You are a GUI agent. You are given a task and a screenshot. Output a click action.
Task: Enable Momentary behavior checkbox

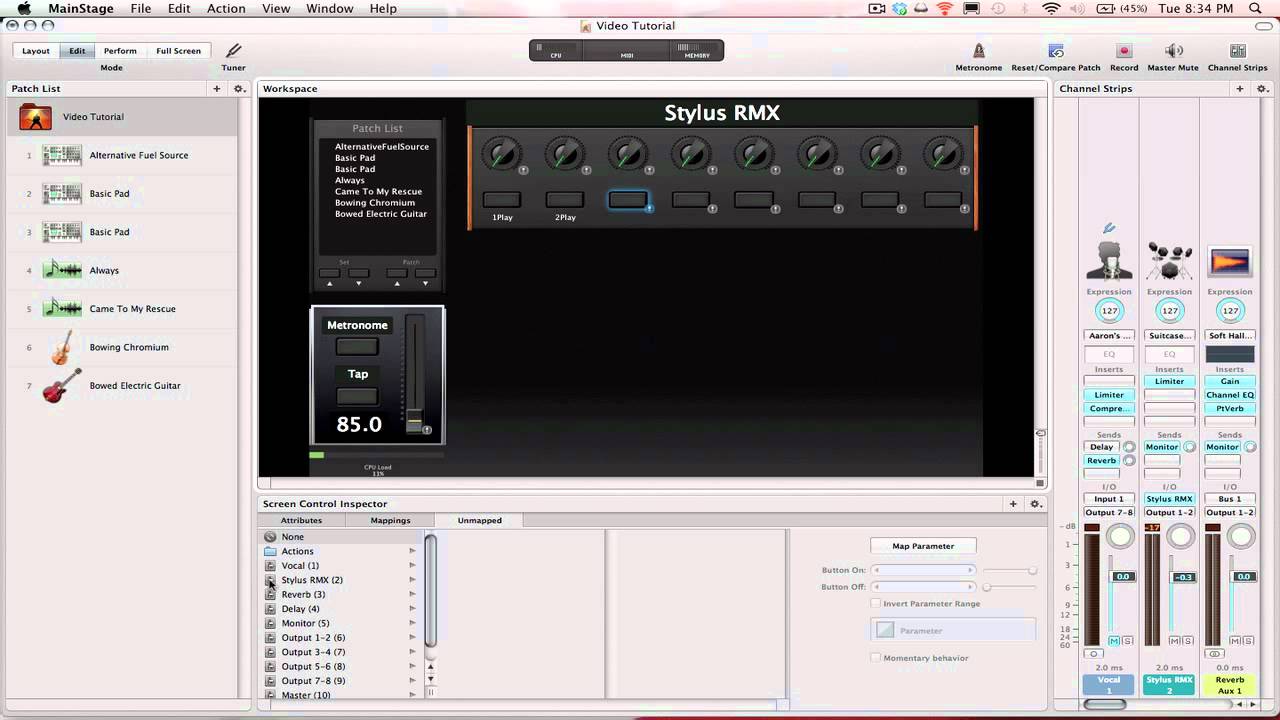pos(876,658)
